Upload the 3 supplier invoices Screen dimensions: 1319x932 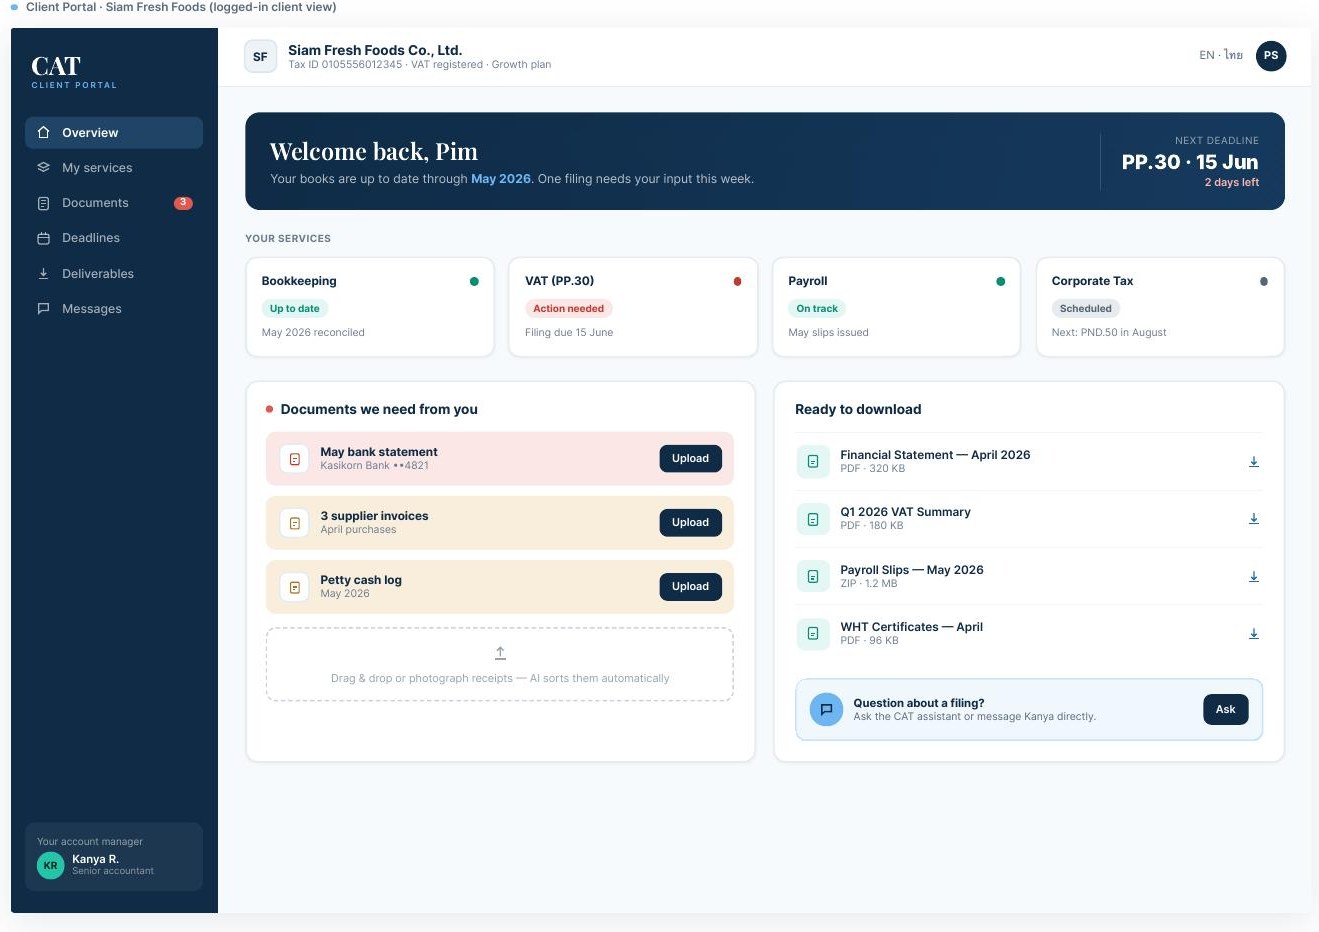pyautogui.click(x=690, y=522)
